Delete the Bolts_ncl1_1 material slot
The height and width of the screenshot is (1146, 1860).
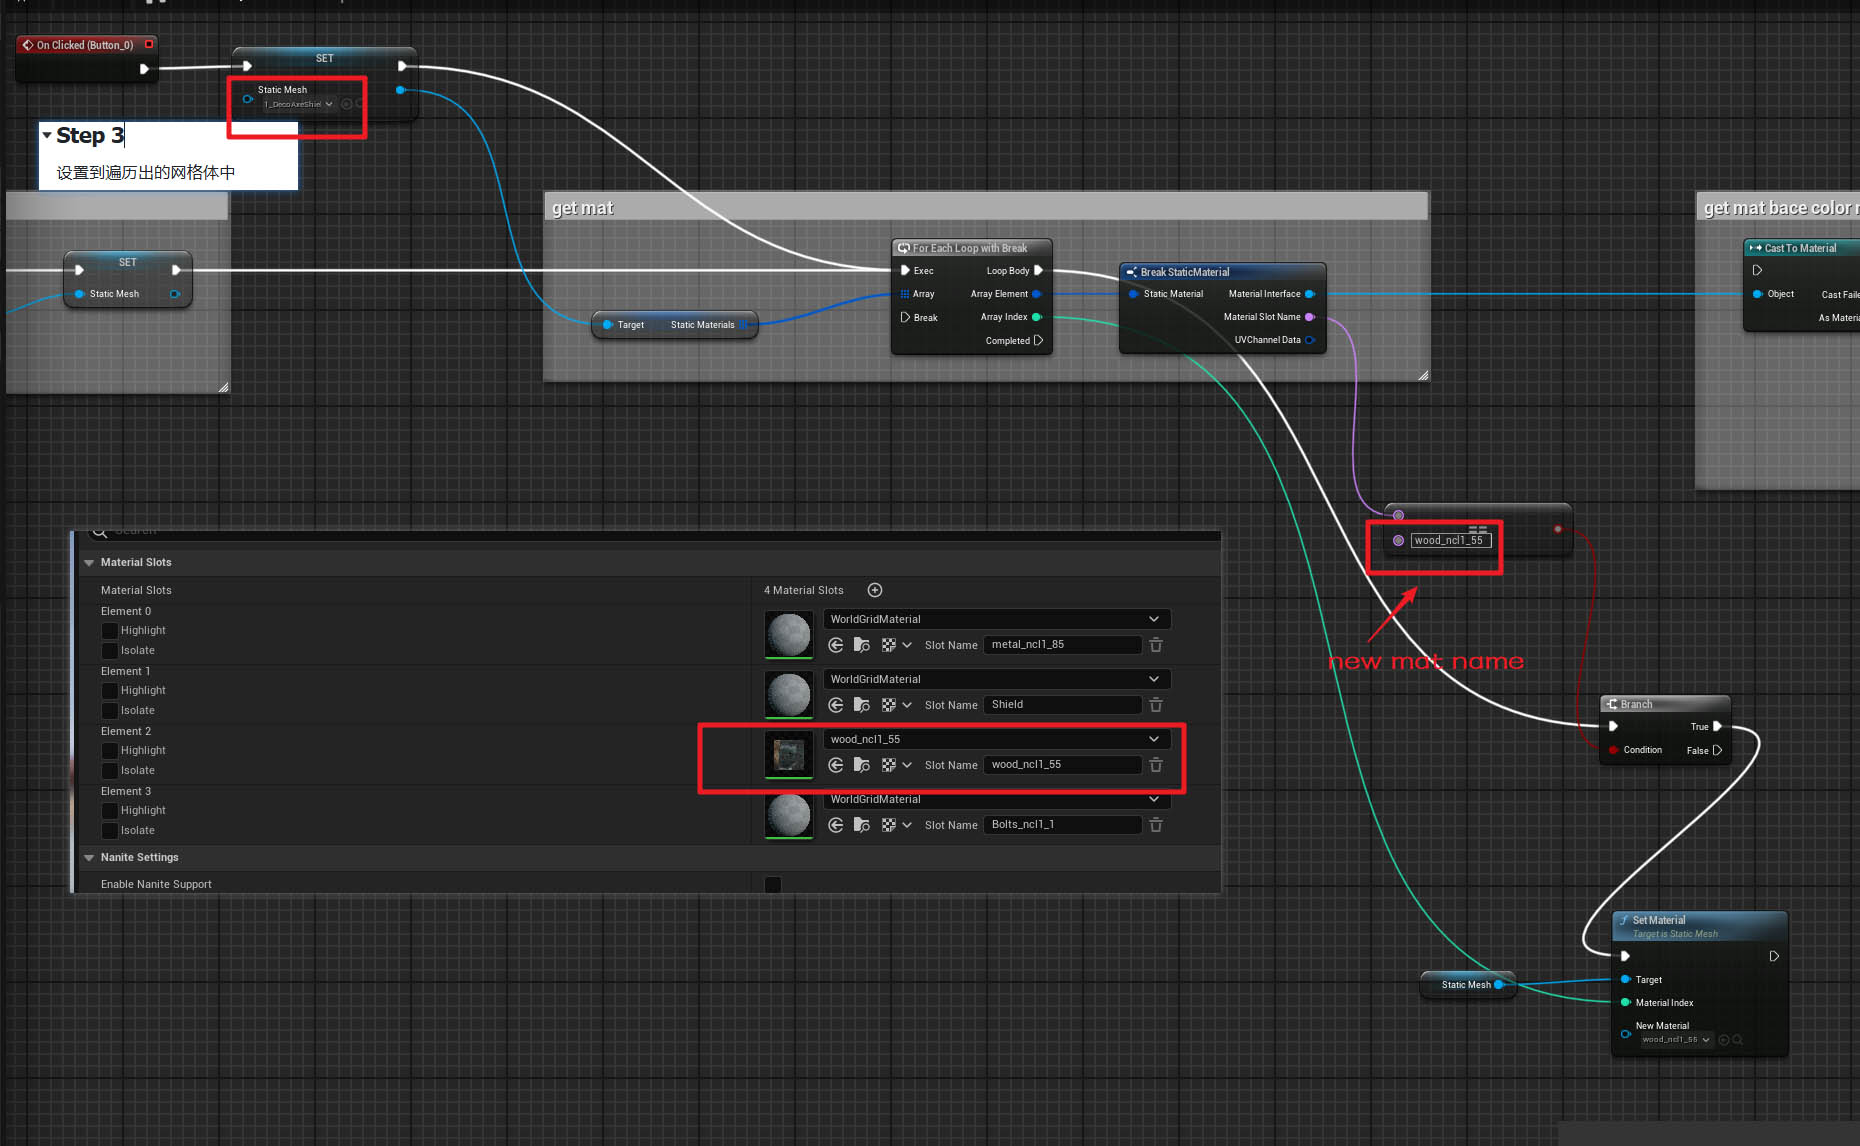pyautogui.click(x=1156, y=825)
